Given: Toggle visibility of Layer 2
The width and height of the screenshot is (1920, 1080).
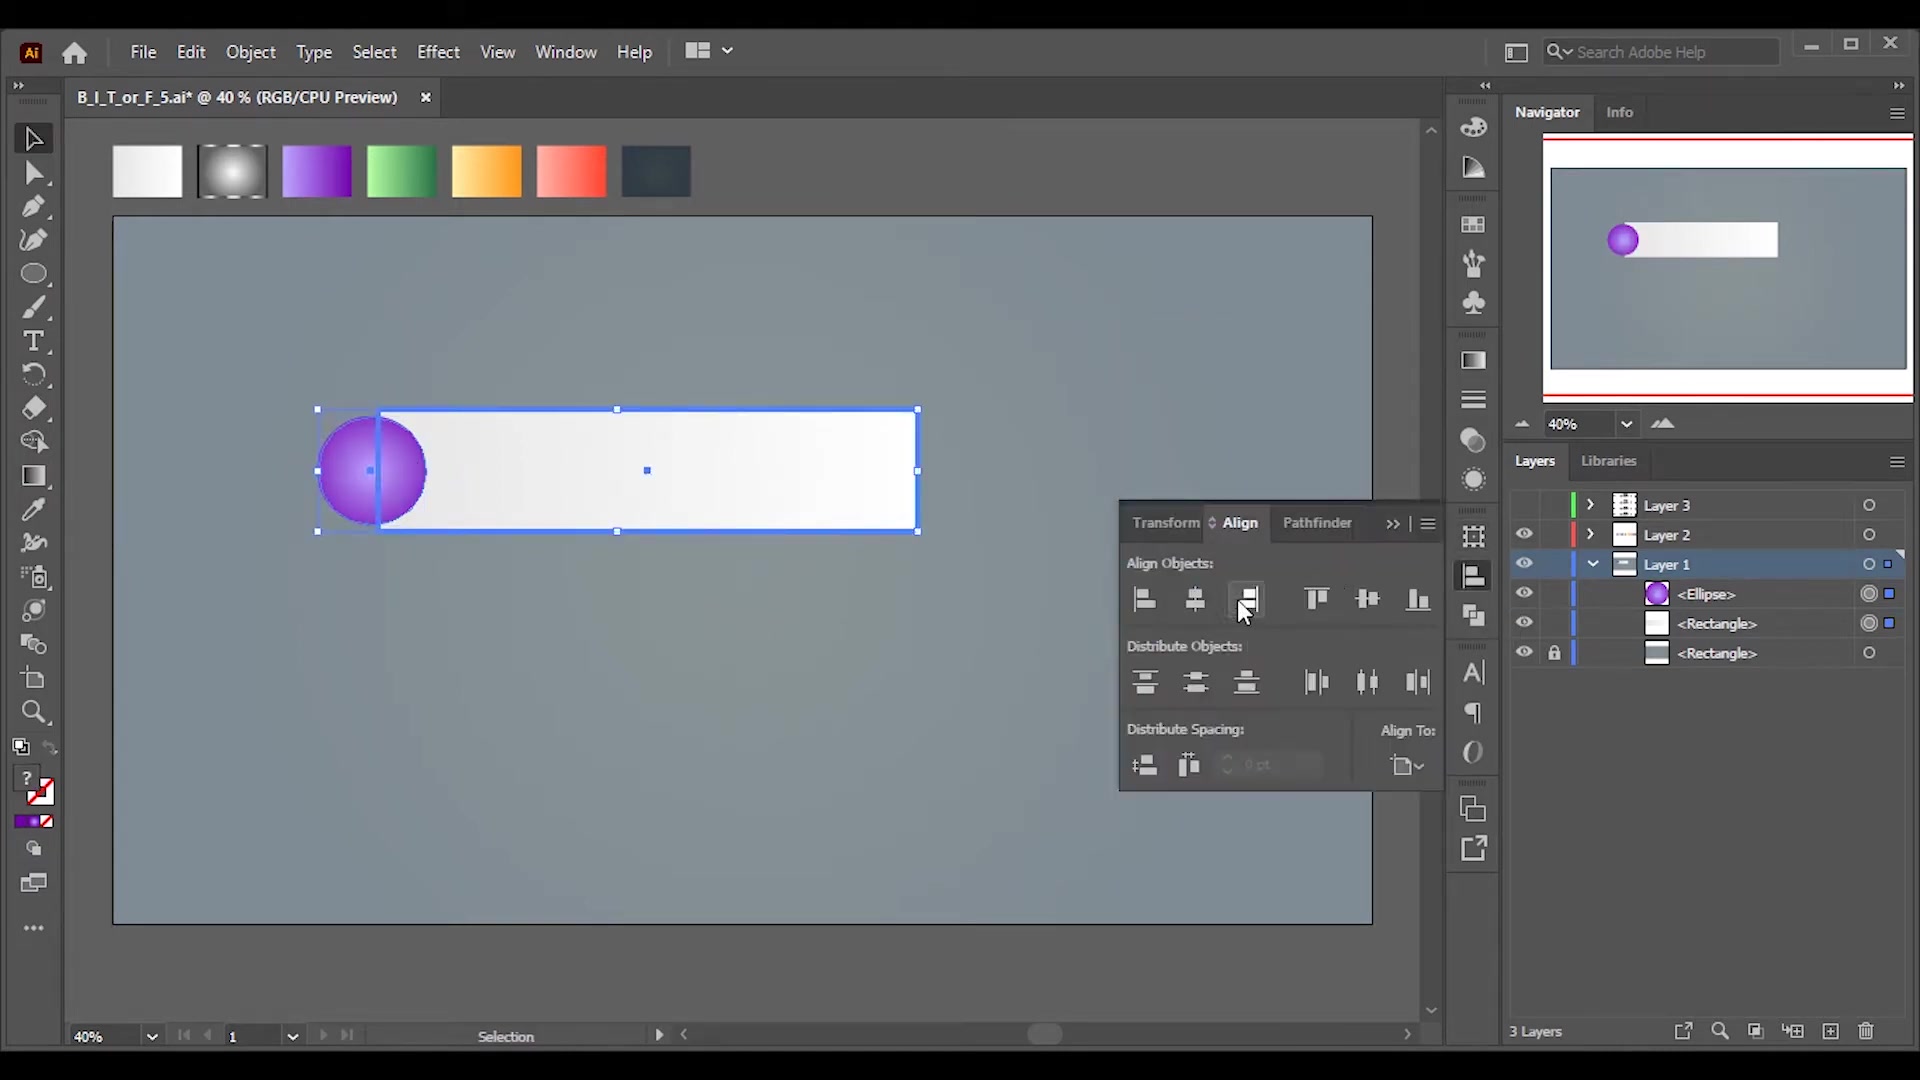Looking at the screenshot, I should [x=1524, y=534].
